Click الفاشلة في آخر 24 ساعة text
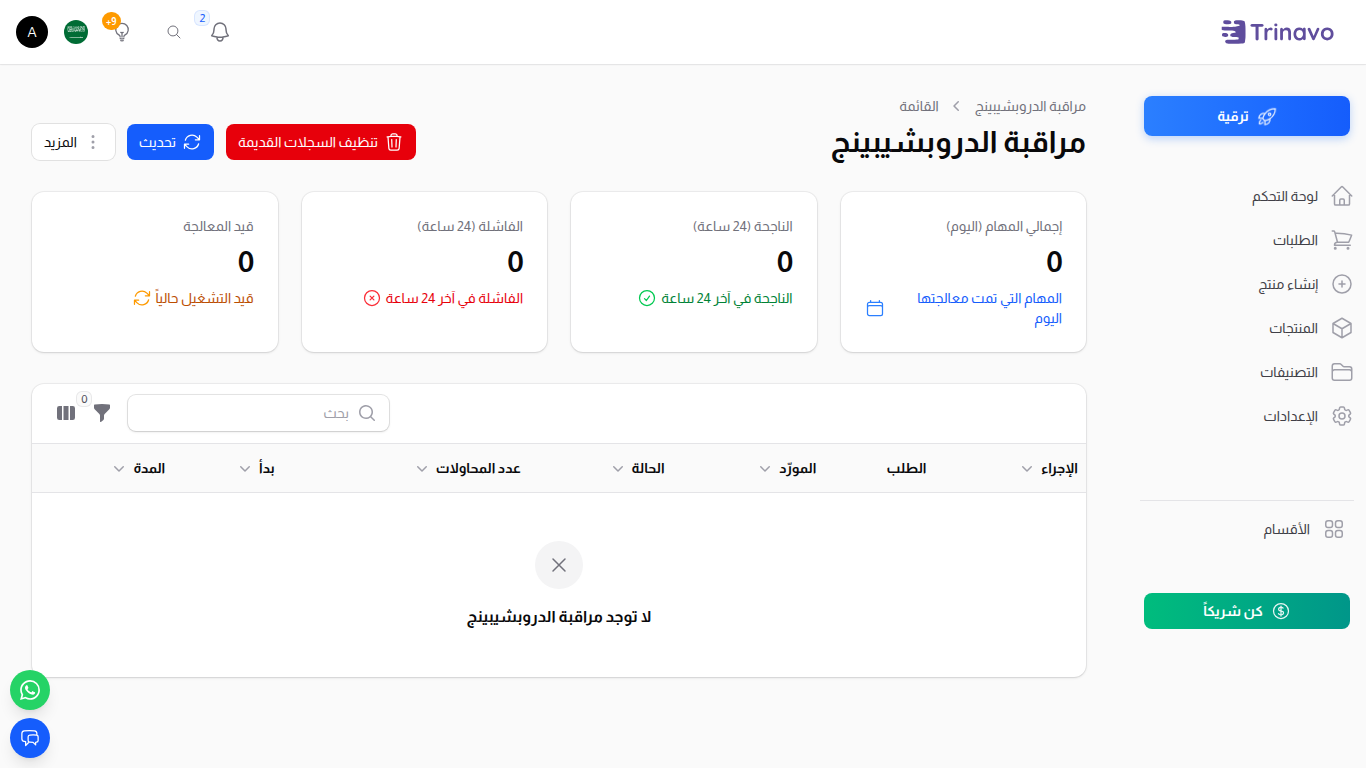Screen dimensions: 1366x768 (x=455, y=298)
